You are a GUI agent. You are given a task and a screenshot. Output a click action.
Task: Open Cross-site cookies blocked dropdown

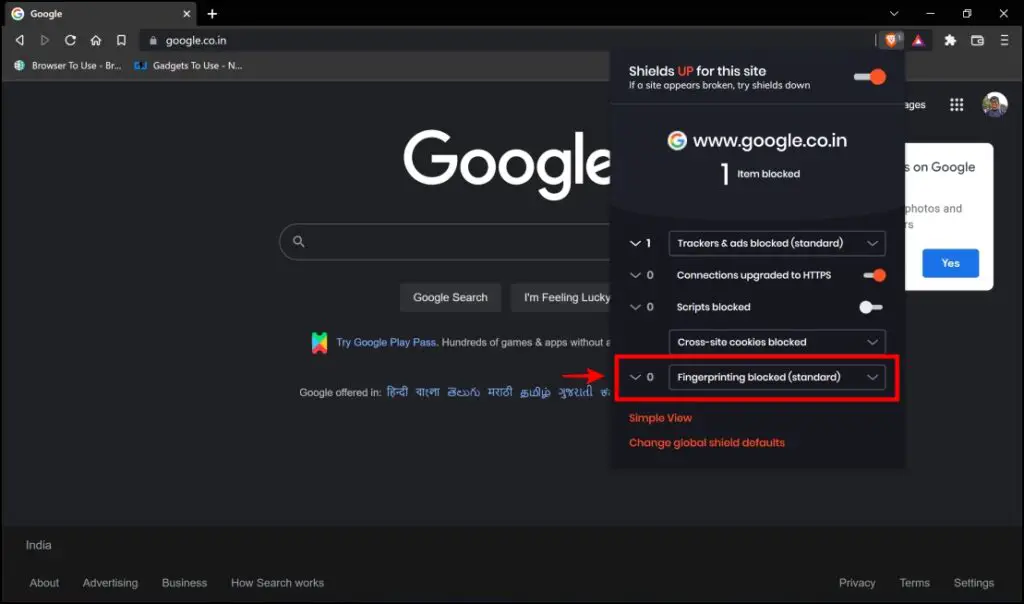click(x=776, y=342)
